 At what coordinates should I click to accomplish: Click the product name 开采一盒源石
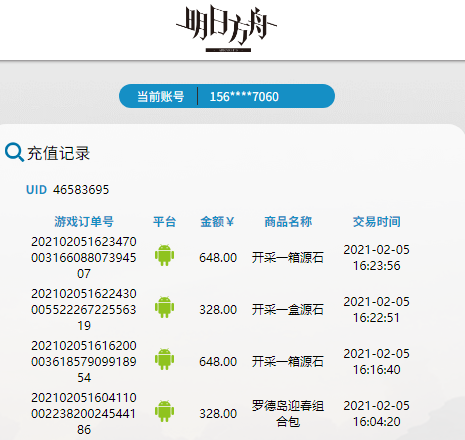(x=288, y=309)
